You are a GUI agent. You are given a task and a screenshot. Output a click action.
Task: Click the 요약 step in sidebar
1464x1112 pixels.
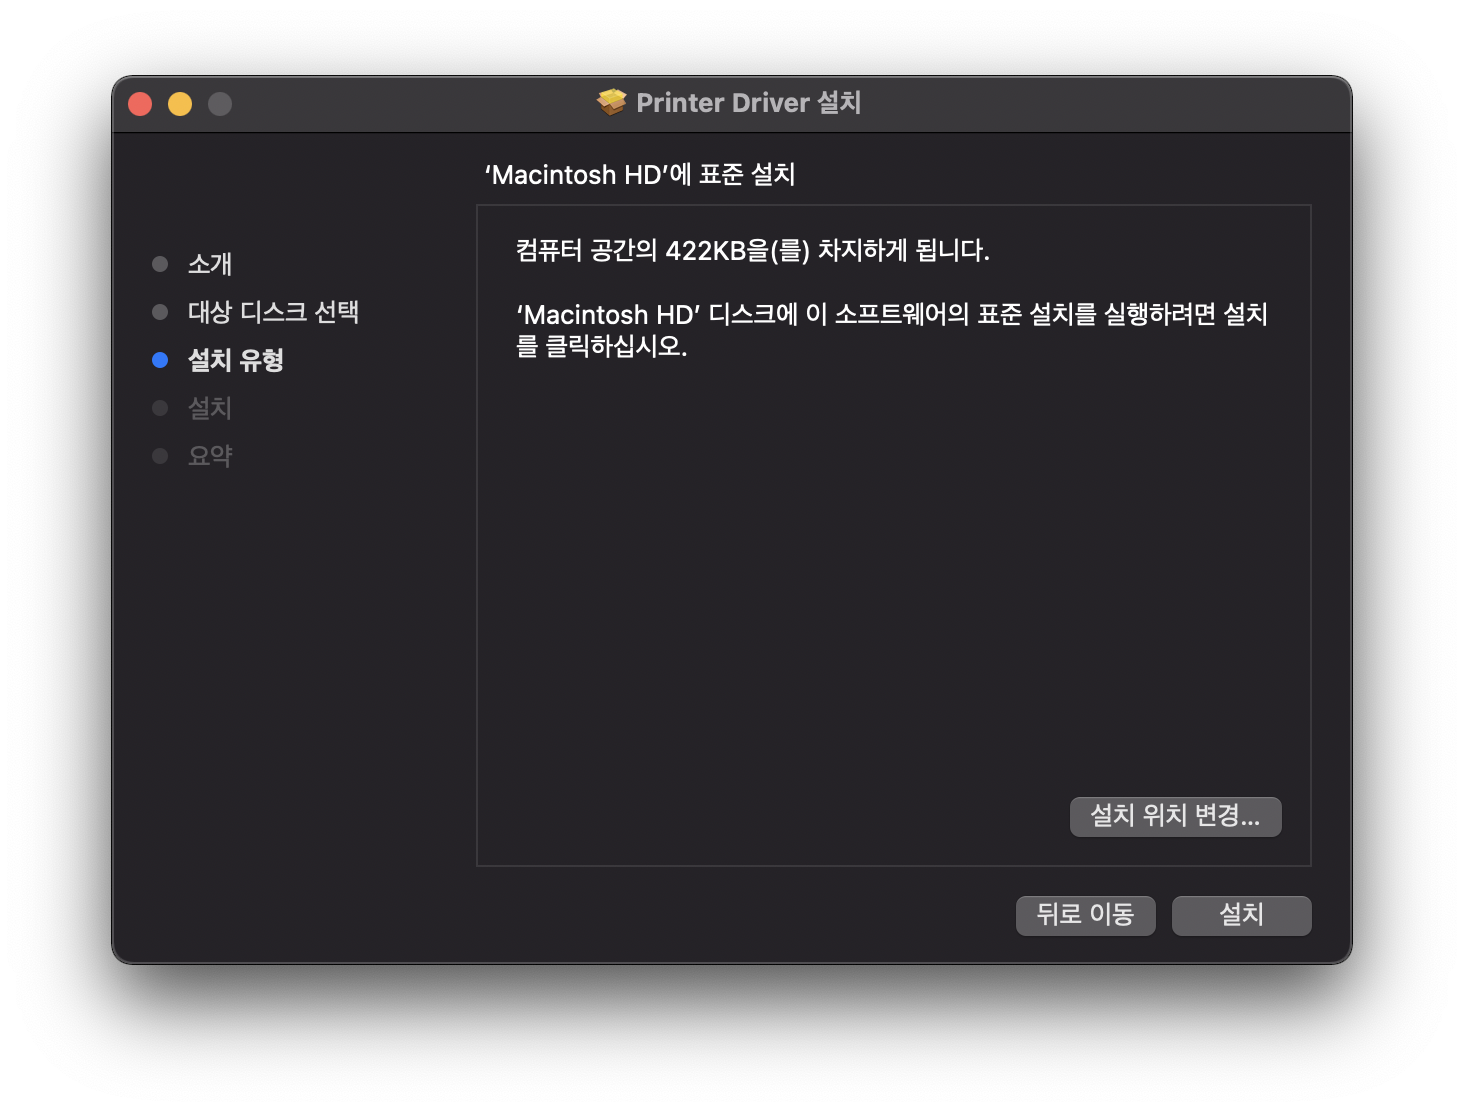[x=210, y=456]
